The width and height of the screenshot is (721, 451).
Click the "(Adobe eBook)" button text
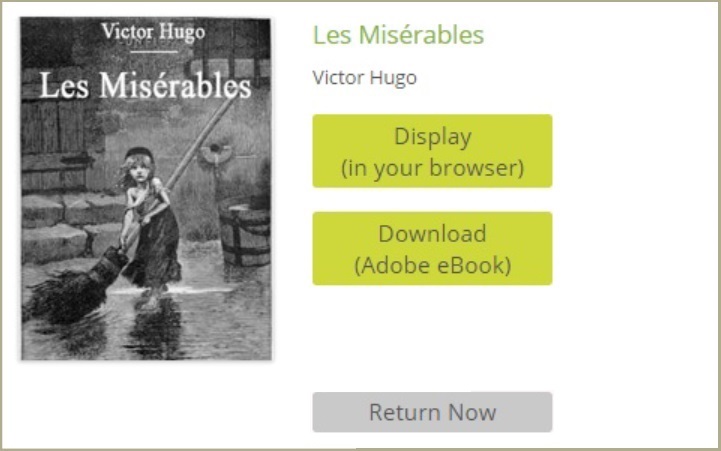click(x=432, y=265)
